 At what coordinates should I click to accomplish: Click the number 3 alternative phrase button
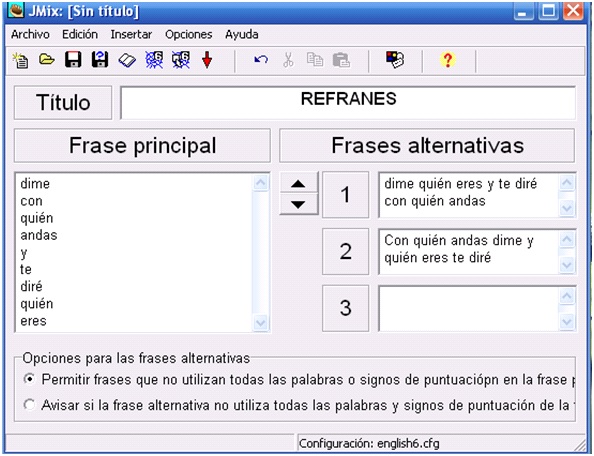pyautogui.click(x=345, y=308)
